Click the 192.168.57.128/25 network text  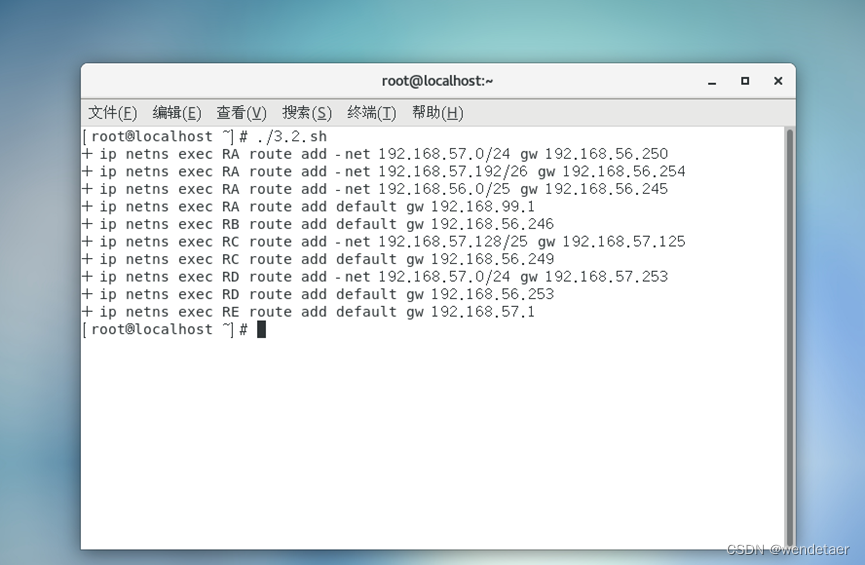point(453,242)
